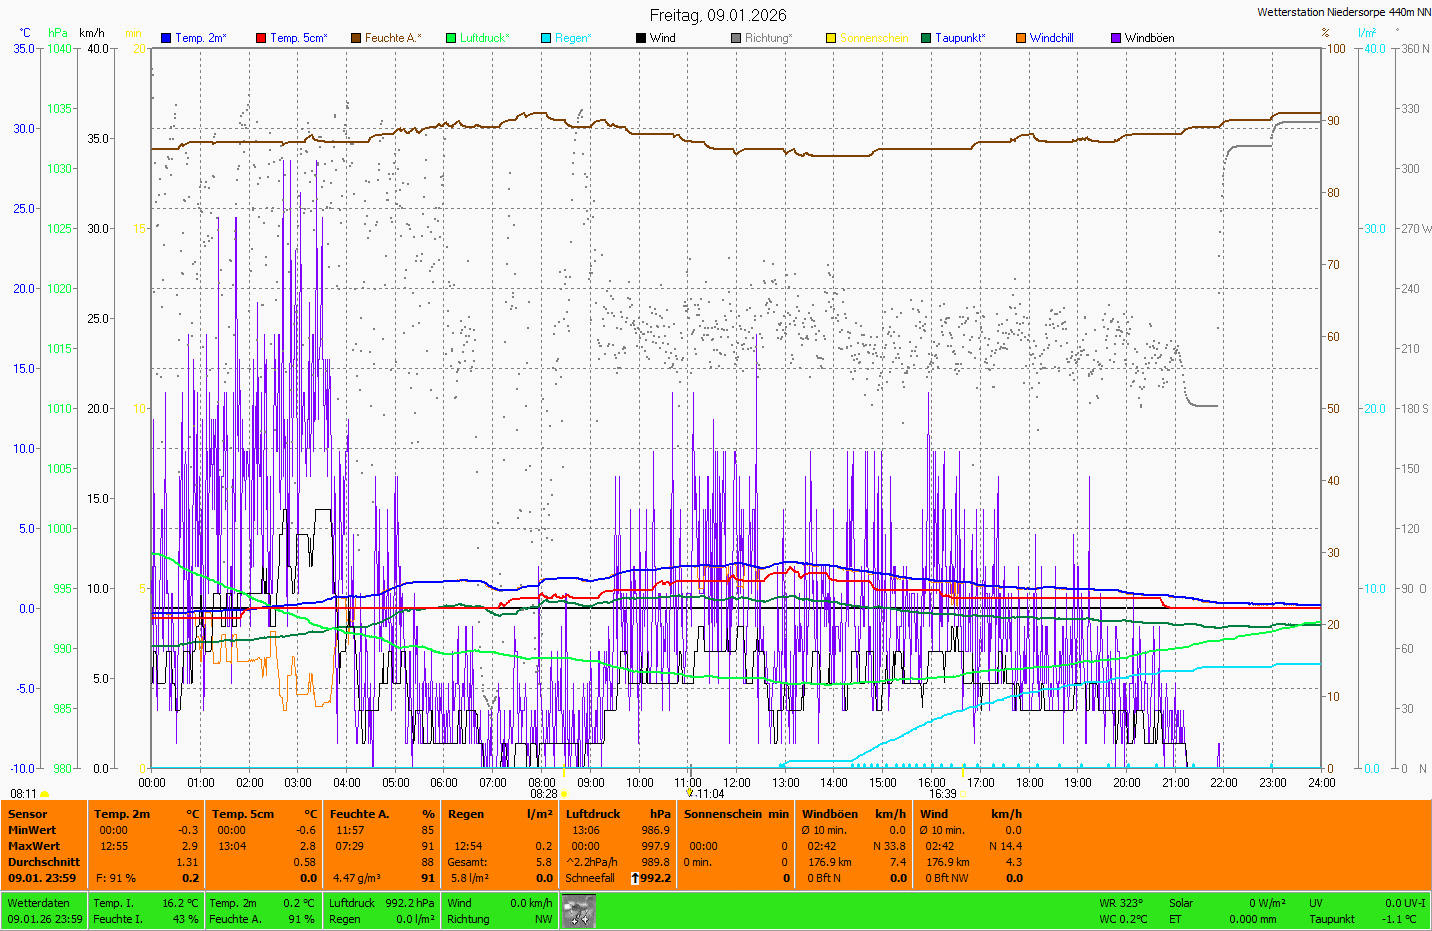Click the red Temp. 5cm legend square
The image size is (1432, 931).
261,38
